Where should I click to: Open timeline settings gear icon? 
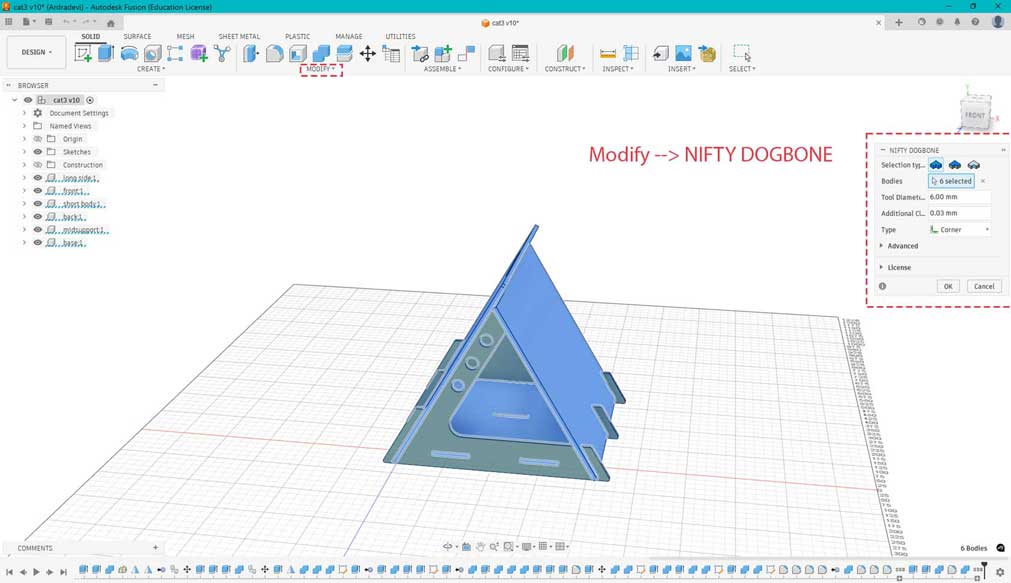tap(1000, 571)
